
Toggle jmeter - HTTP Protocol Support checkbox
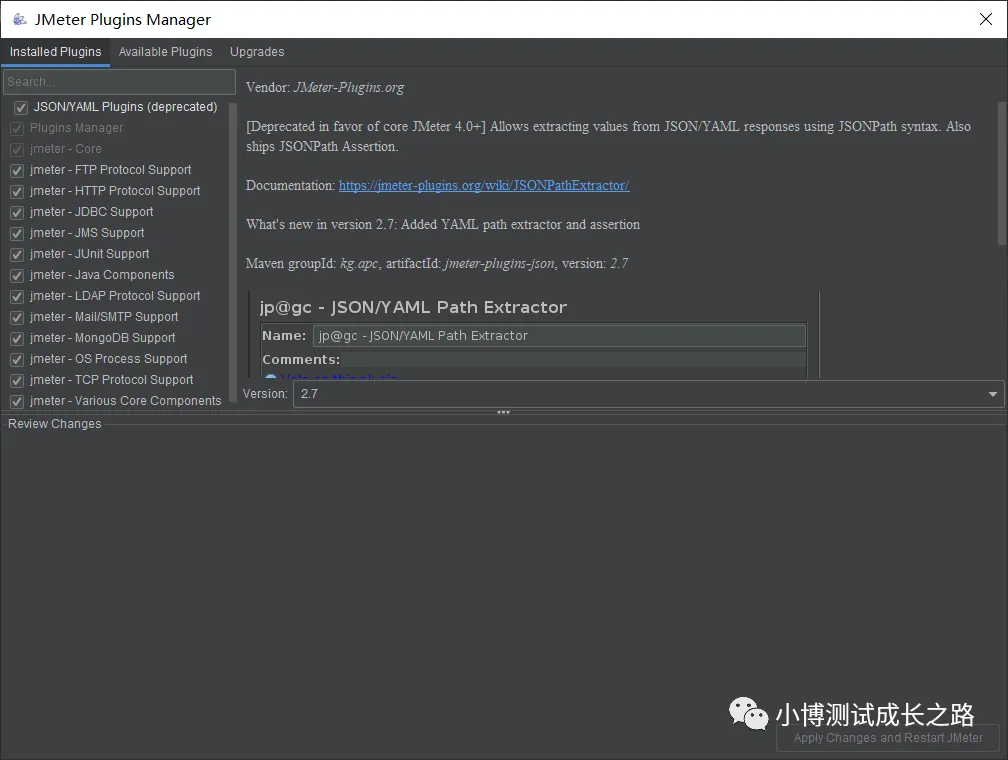pyautogui.click(x=17, y=192)
